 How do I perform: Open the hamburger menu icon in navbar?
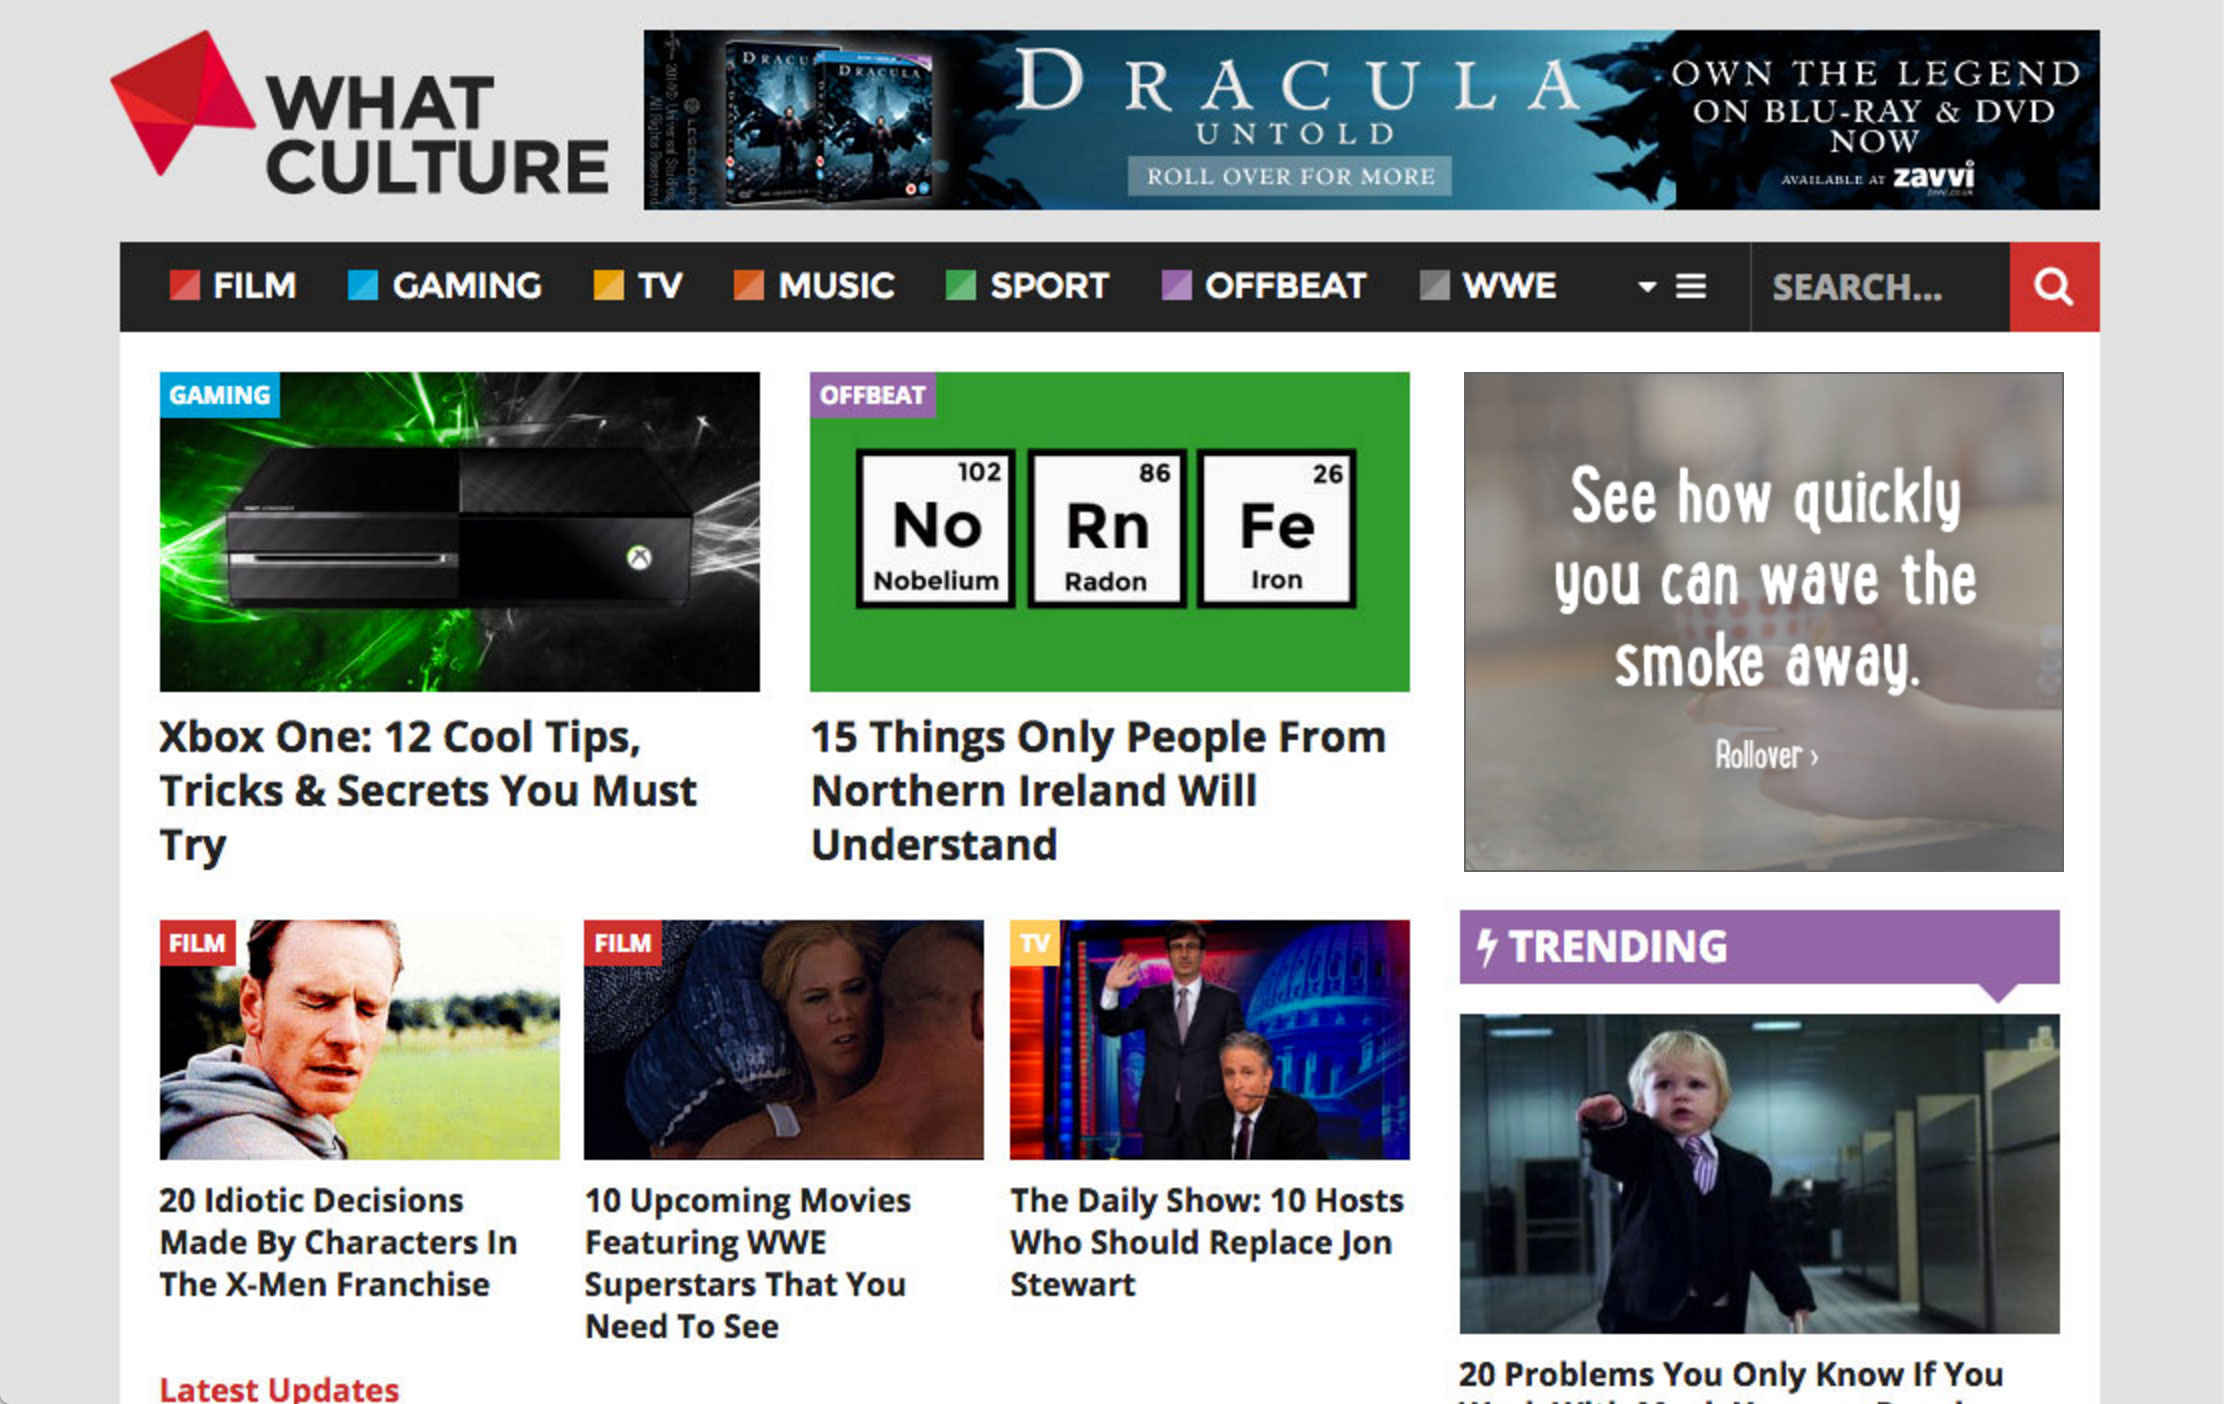click(x=1691, y=287)
